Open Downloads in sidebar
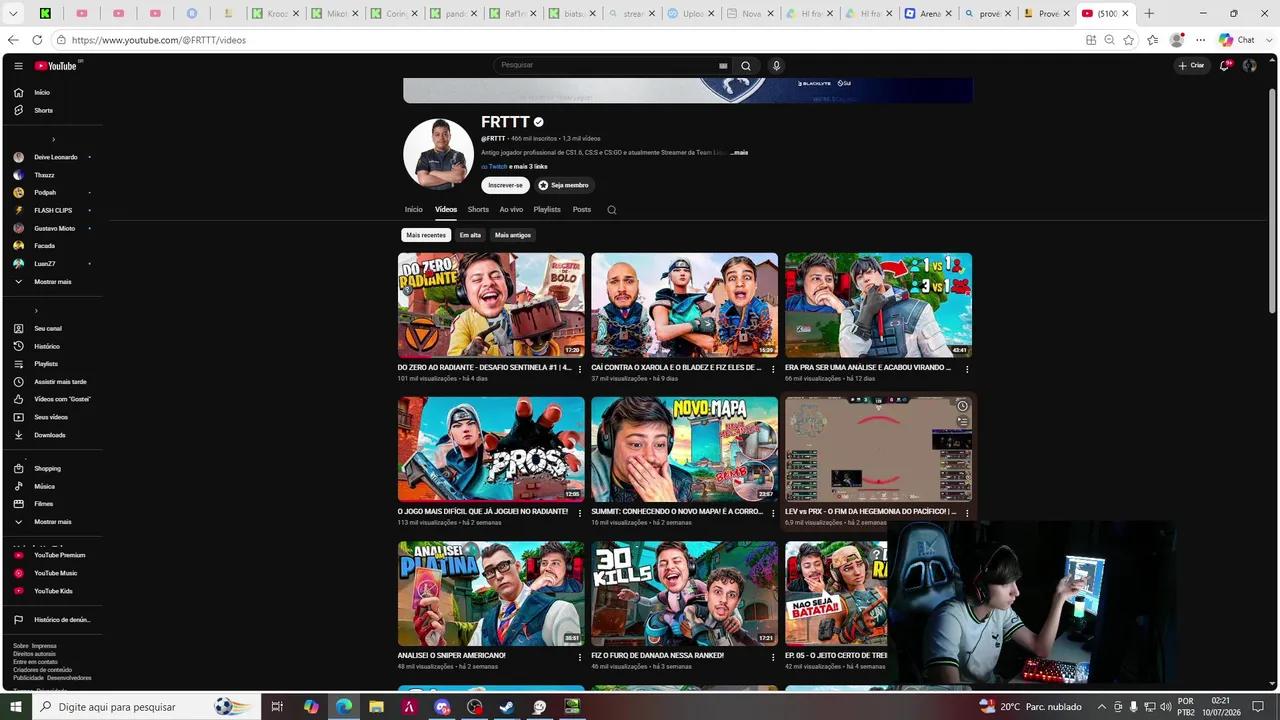The width and height of the screenshot is (1280, 720). coord(52,435)
